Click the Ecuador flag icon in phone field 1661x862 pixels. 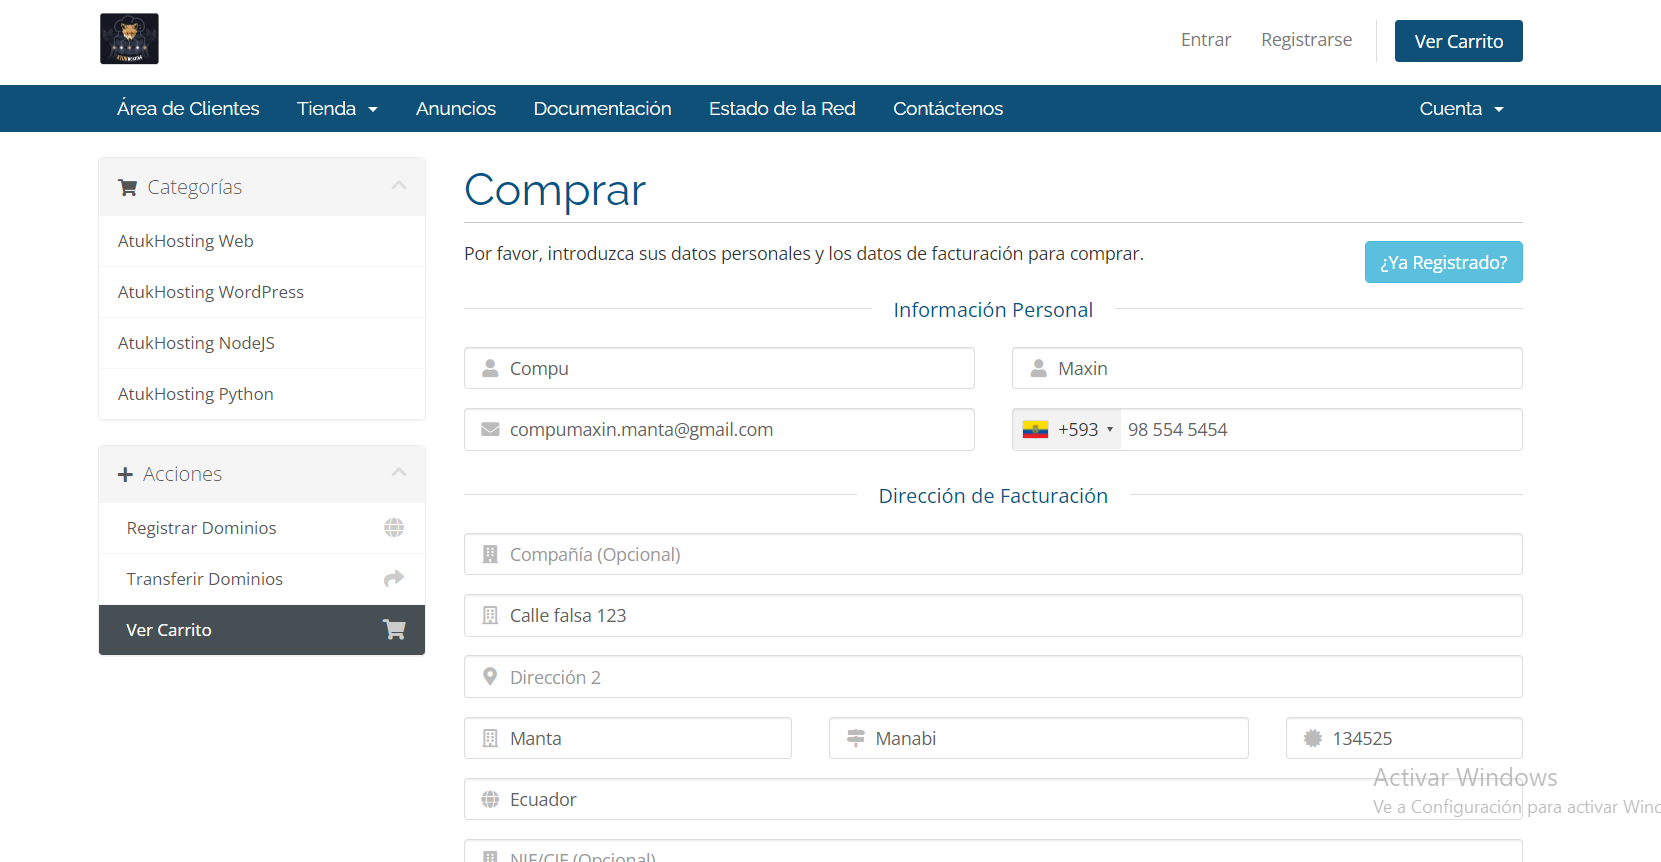1035,430
